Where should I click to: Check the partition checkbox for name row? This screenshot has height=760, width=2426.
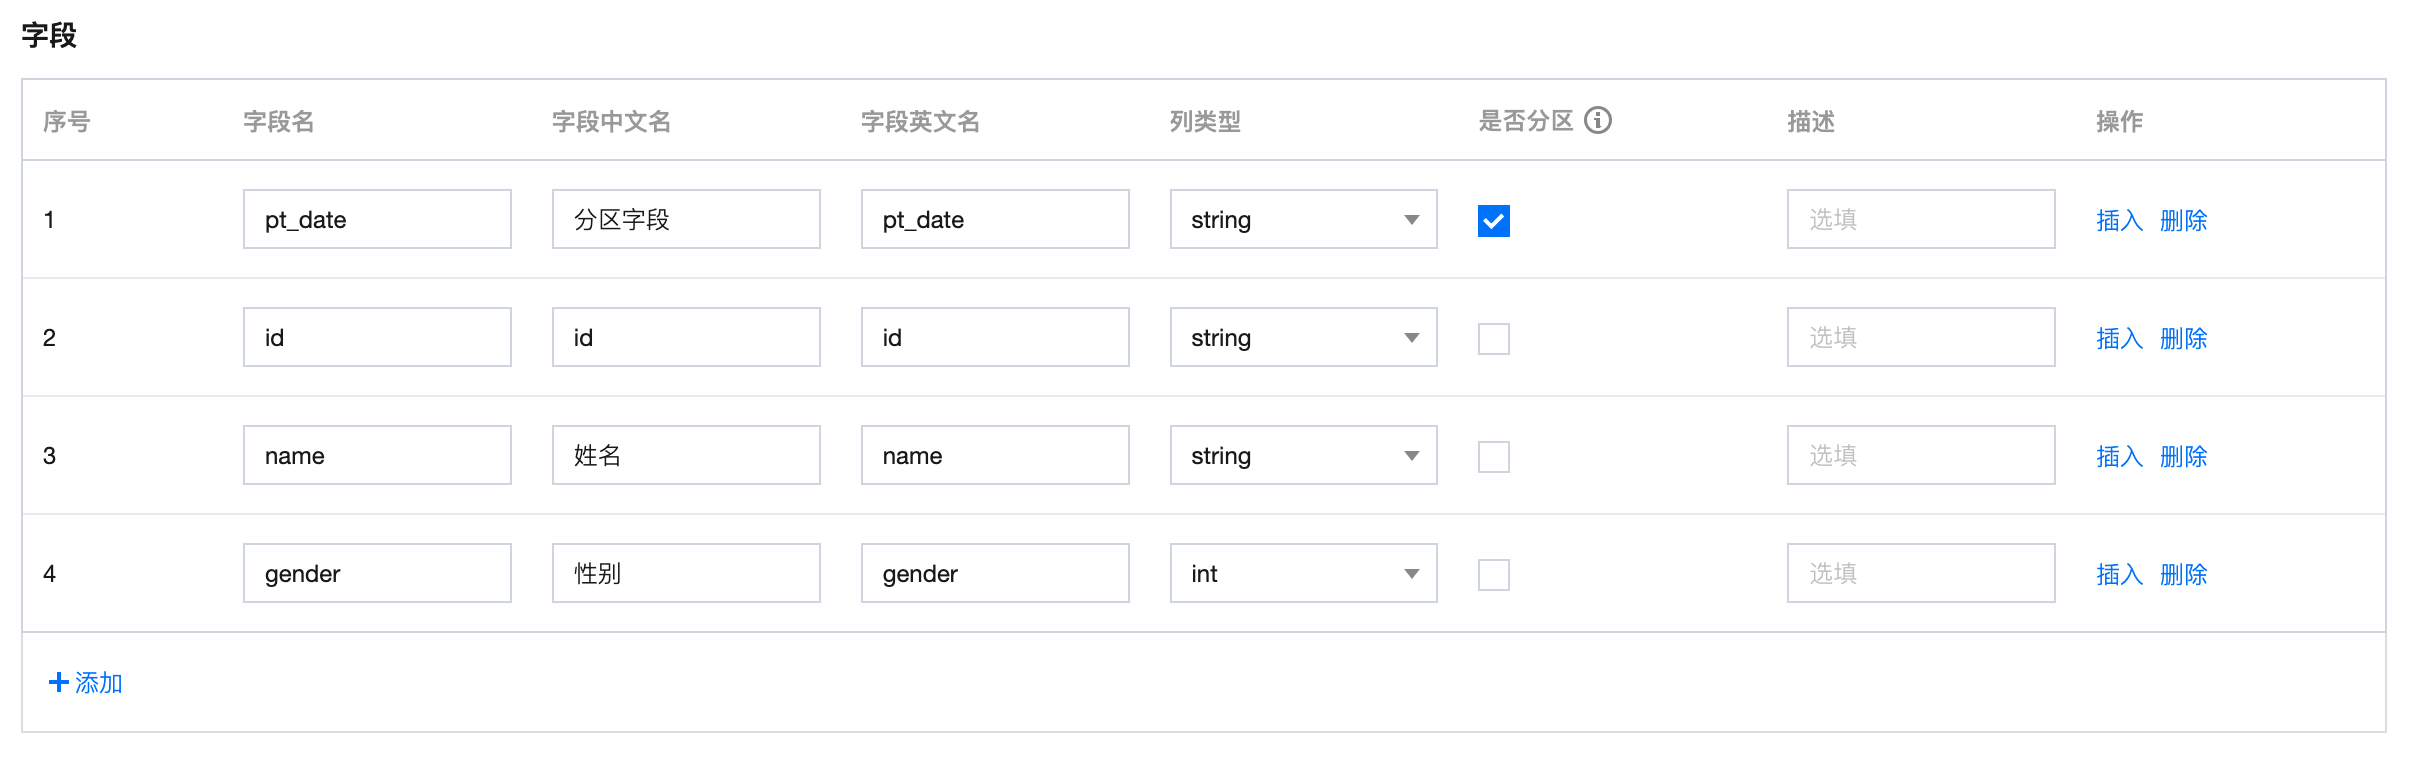tap(1493, 456)
